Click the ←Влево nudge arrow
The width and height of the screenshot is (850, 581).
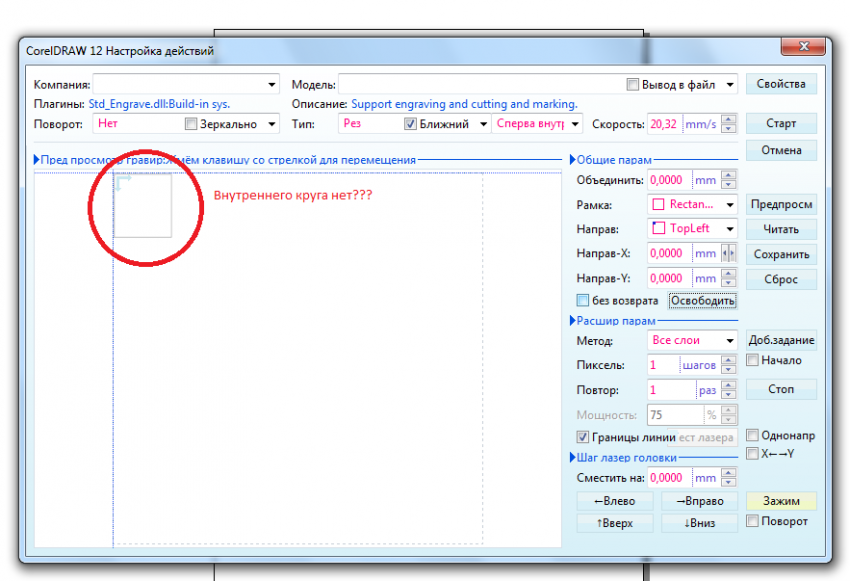pyautogui.click(x=614, y=501)
